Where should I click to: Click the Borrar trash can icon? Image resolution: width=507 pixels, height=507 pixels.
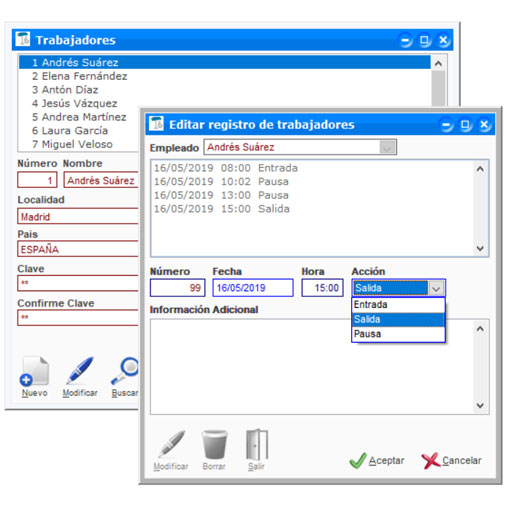(214, 444)
